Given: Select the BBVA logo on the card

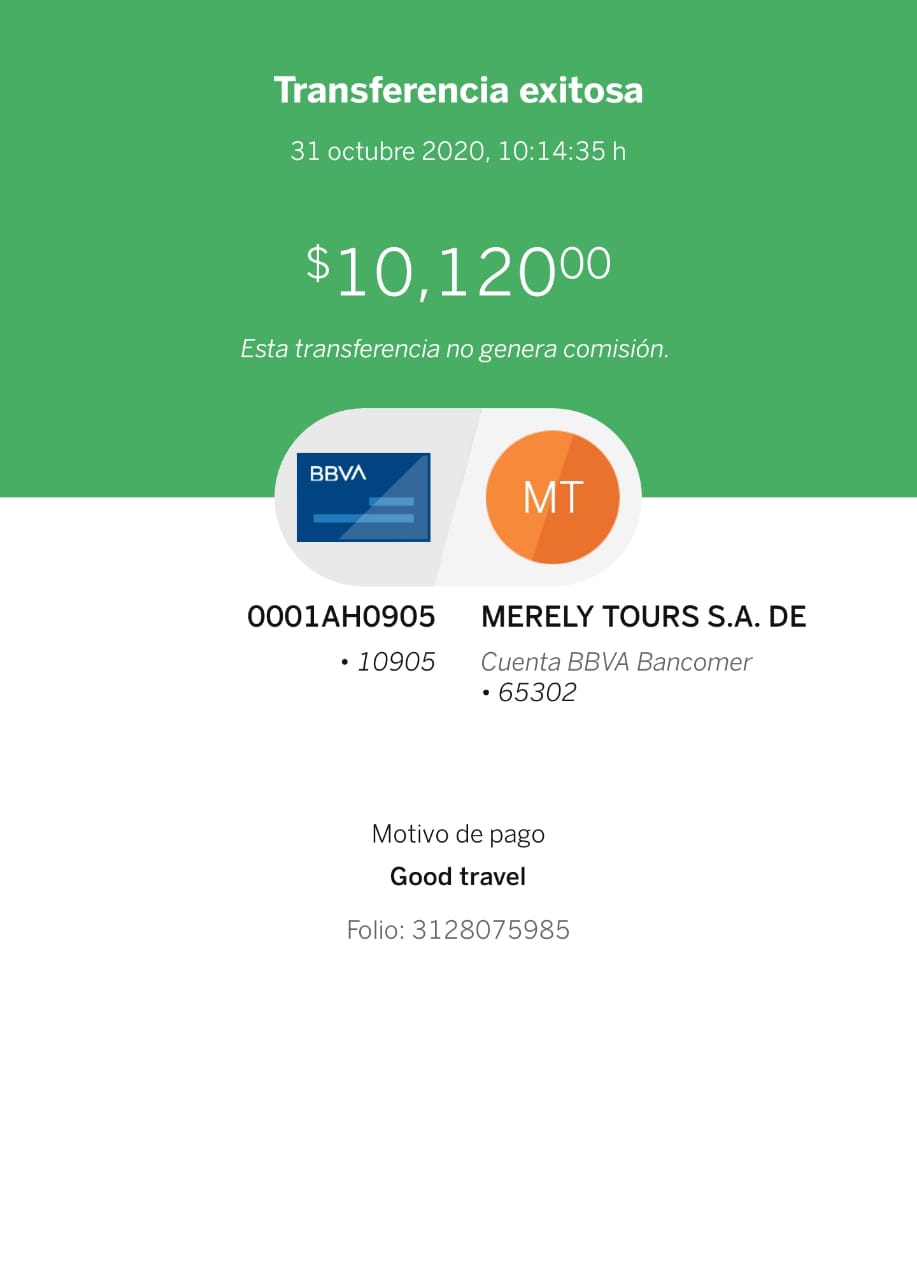Looking at the screenshot, I should click(338, 474).
